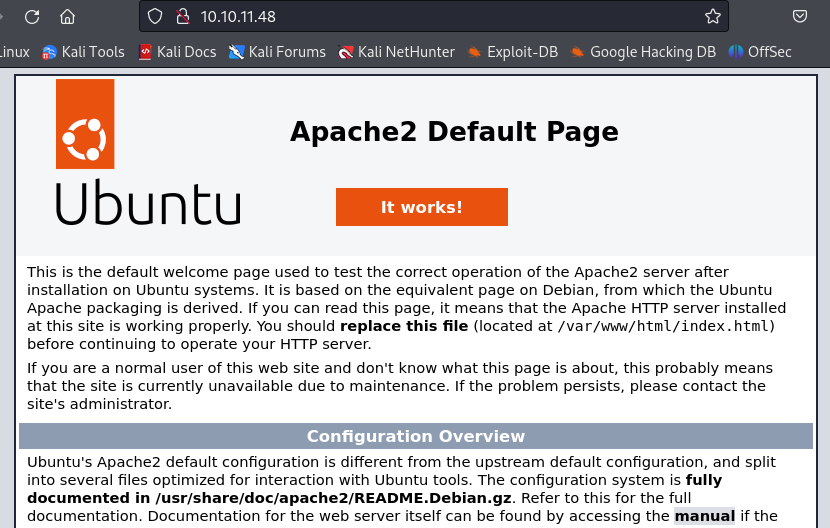Click the Exploit-DB bookmark favicon
This screenshot has height=528, width=830.
tap(474, 52)
